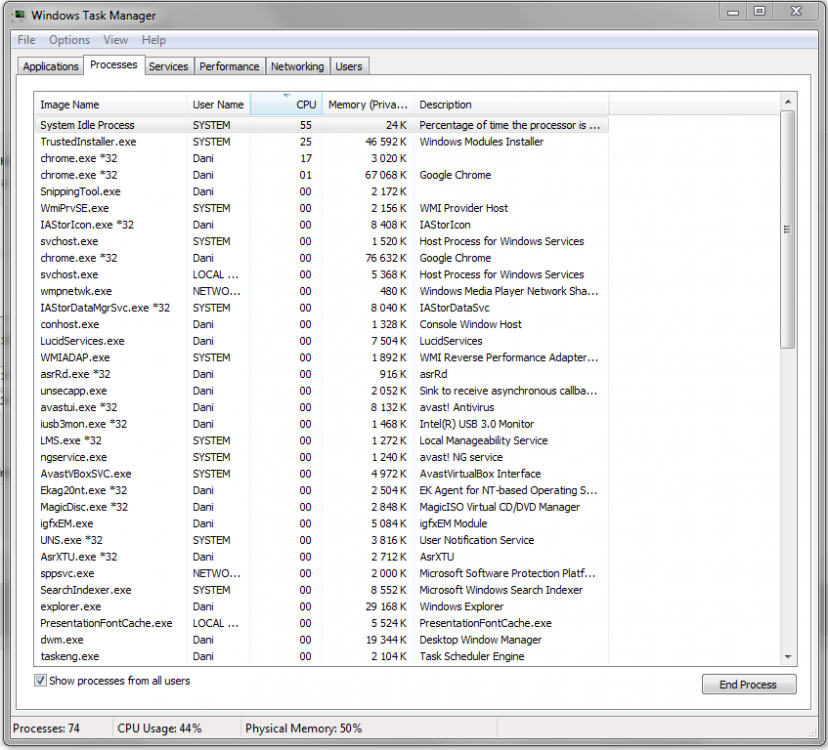Select the WMIADAP.exe process

321,358
